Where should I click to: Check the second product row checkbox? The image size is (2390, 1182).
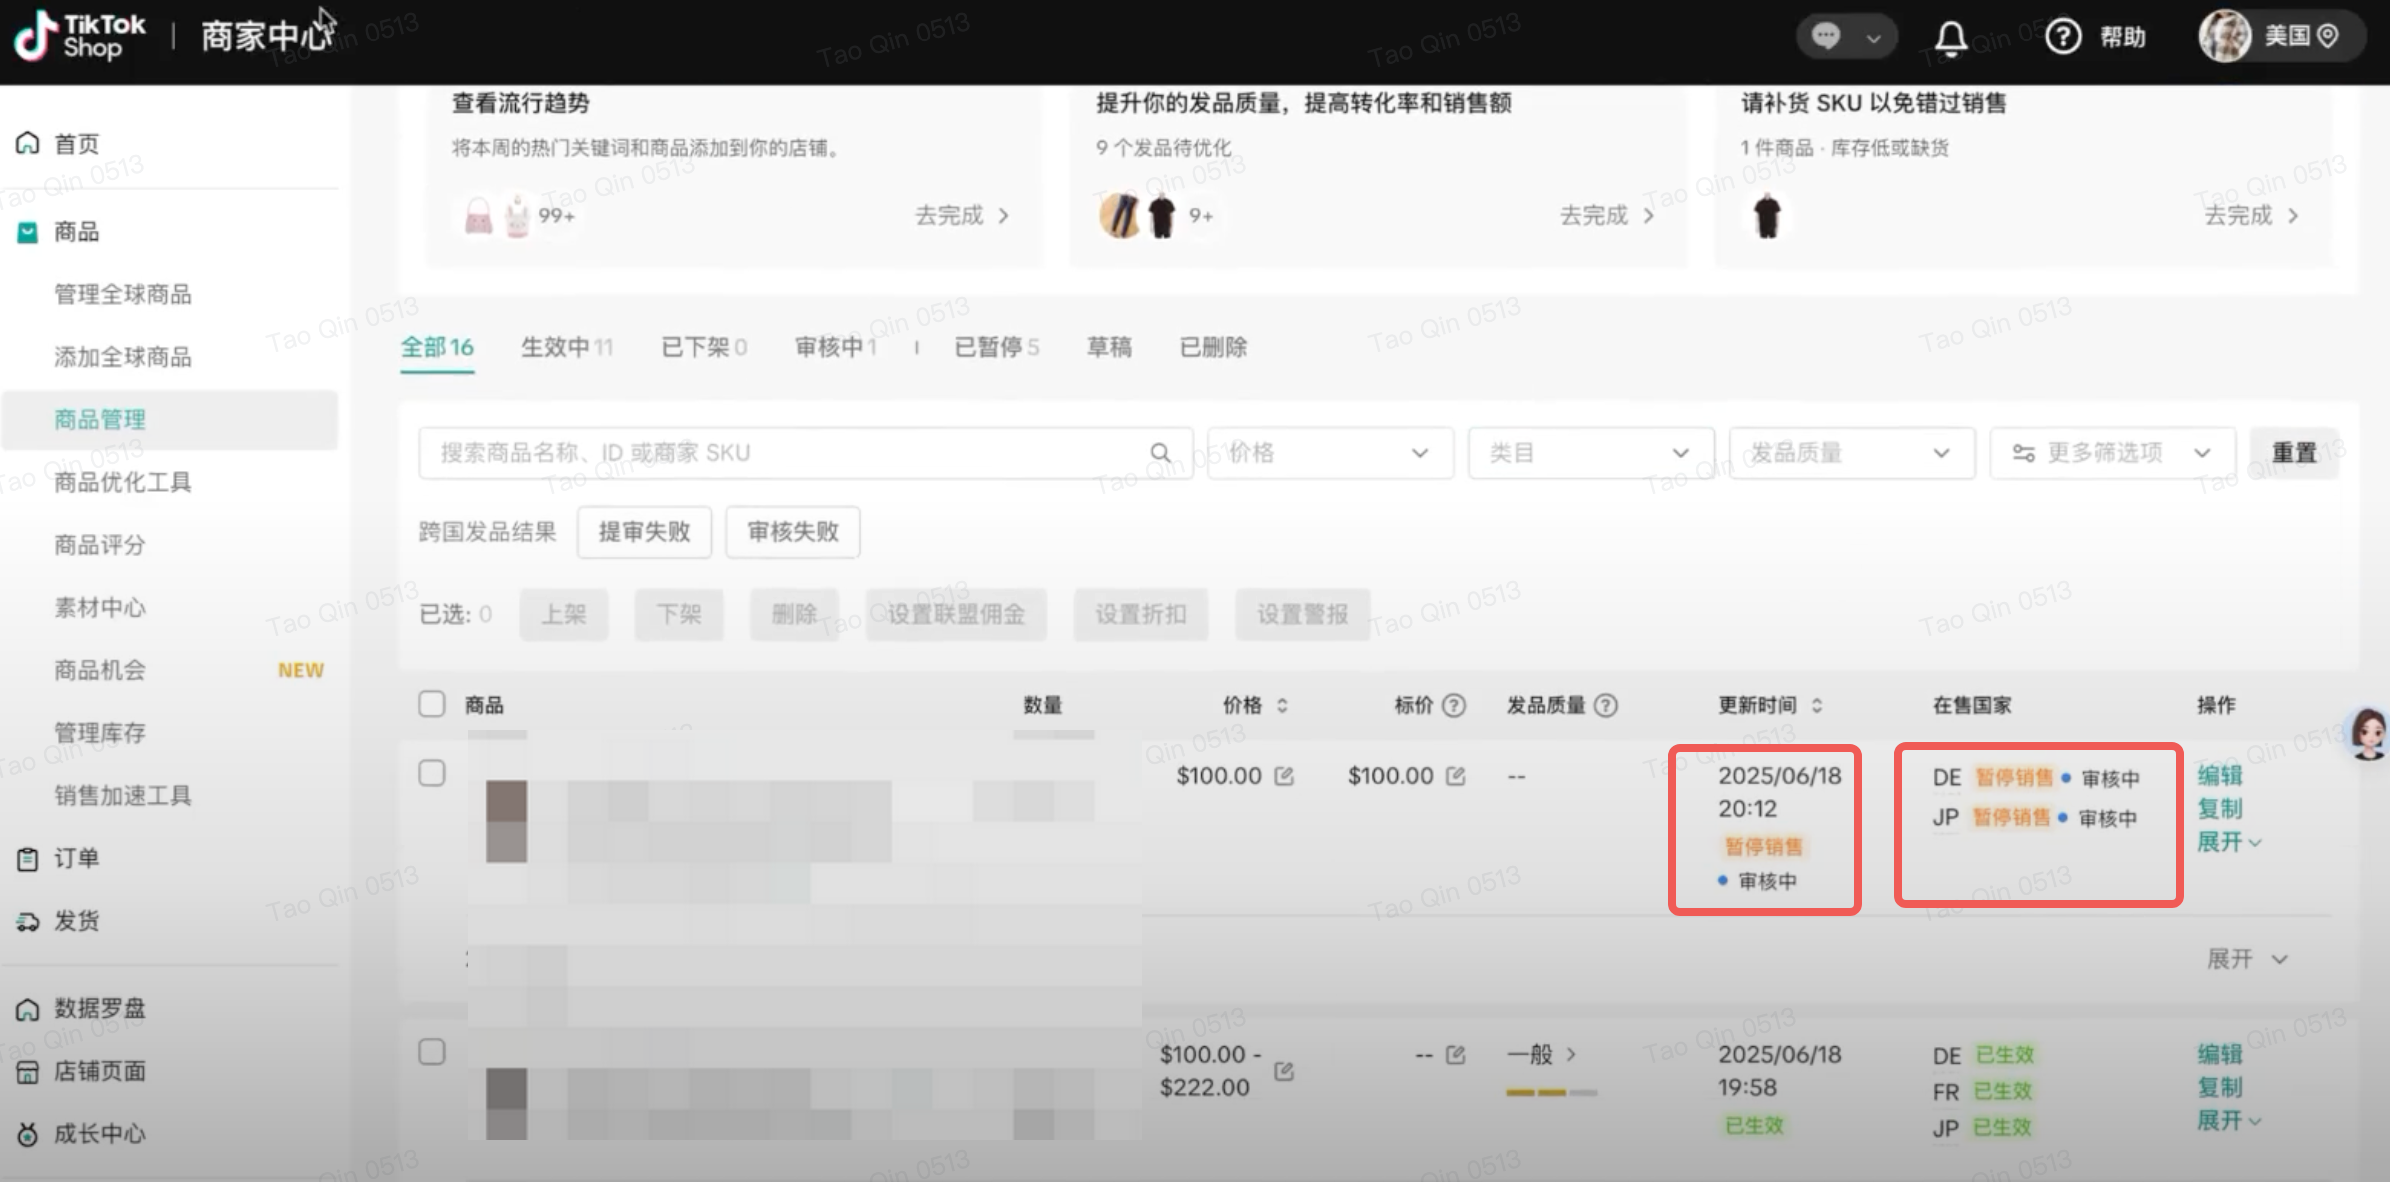tap(432, 1052)
